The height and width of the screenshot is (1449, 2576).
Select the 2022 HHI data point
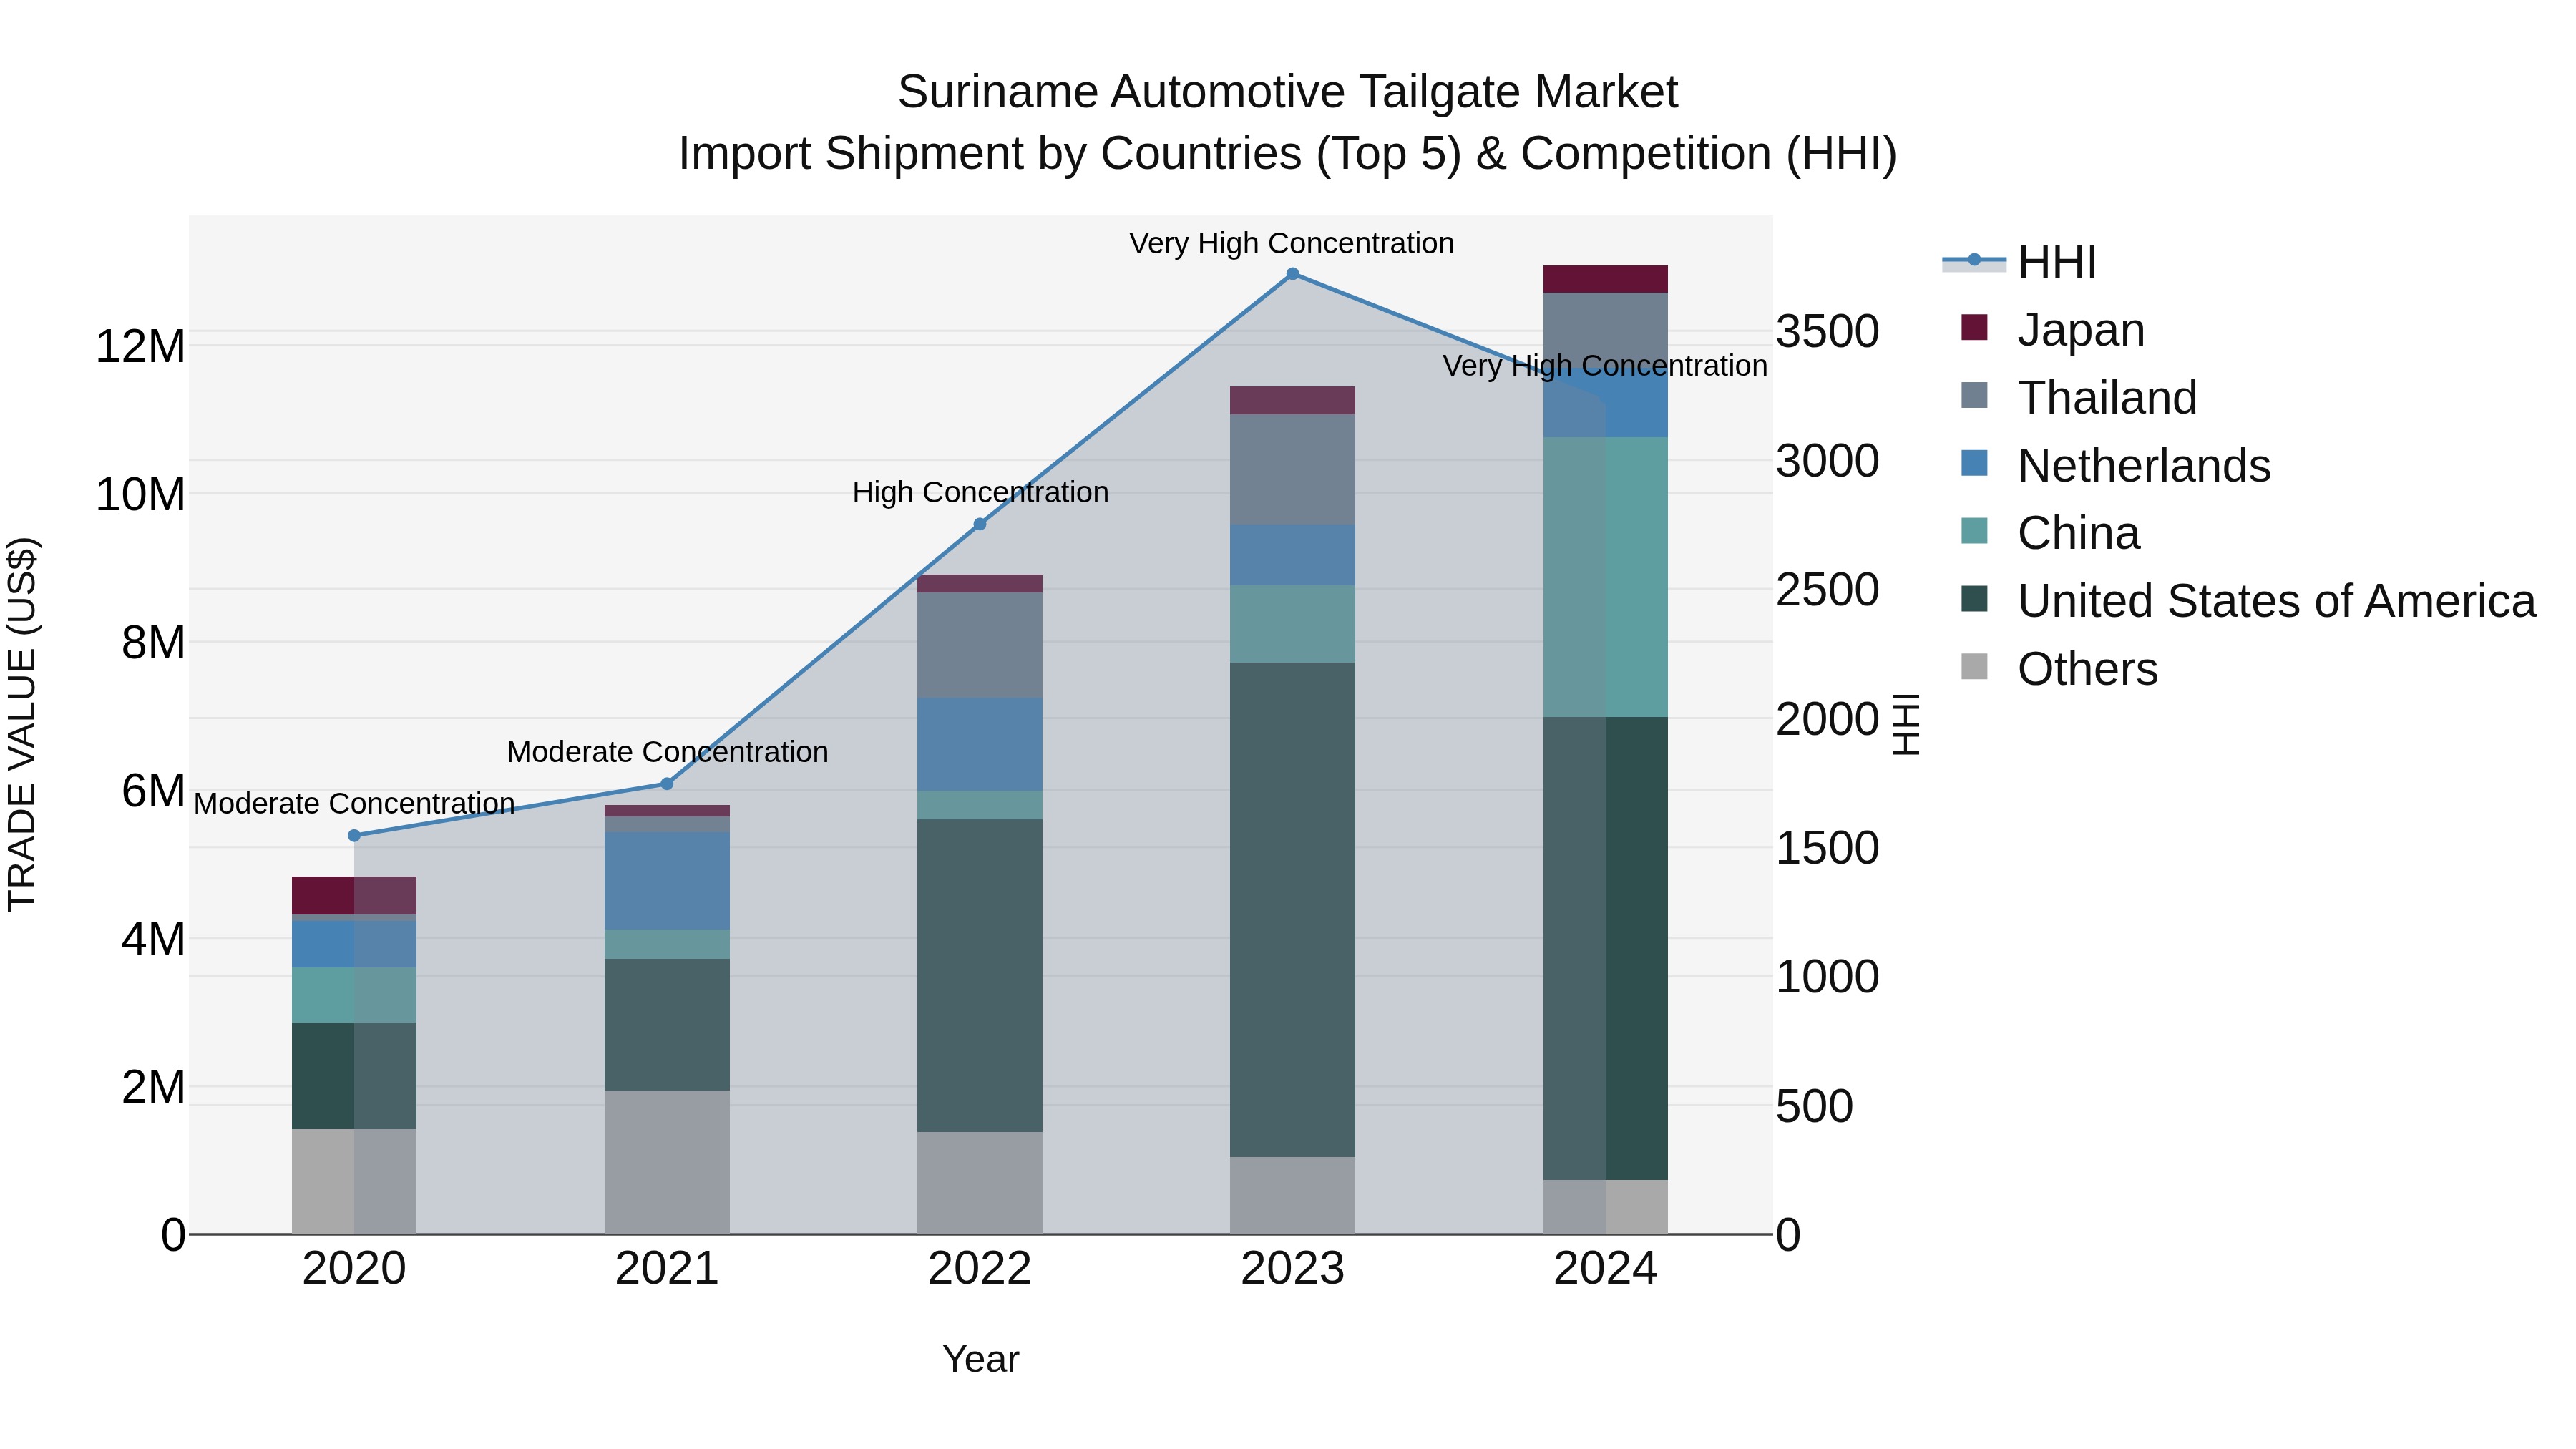point(980,524)
